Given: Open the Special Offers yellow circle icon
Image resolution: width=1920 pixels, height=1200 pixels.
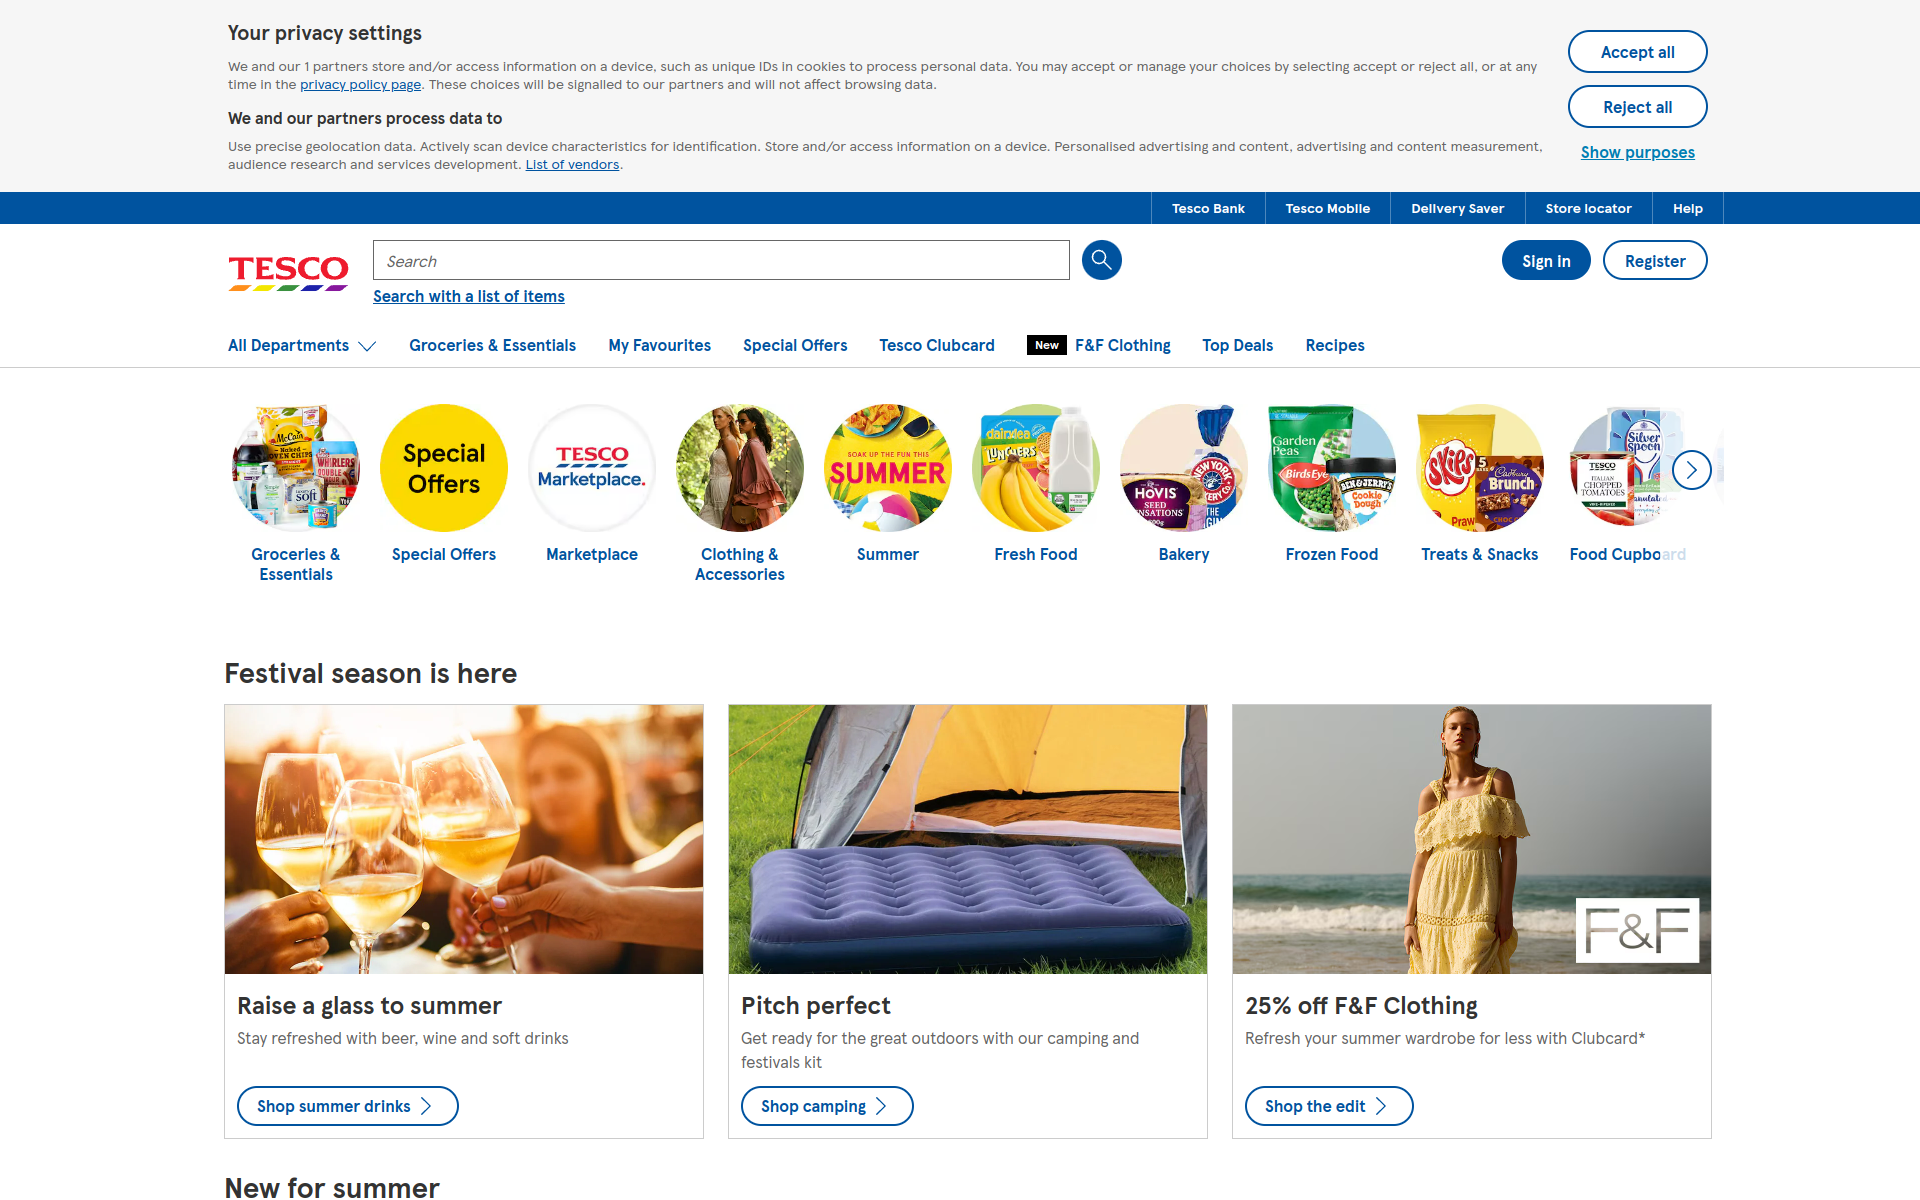Looking at the screenshot, I should (444, 468).
